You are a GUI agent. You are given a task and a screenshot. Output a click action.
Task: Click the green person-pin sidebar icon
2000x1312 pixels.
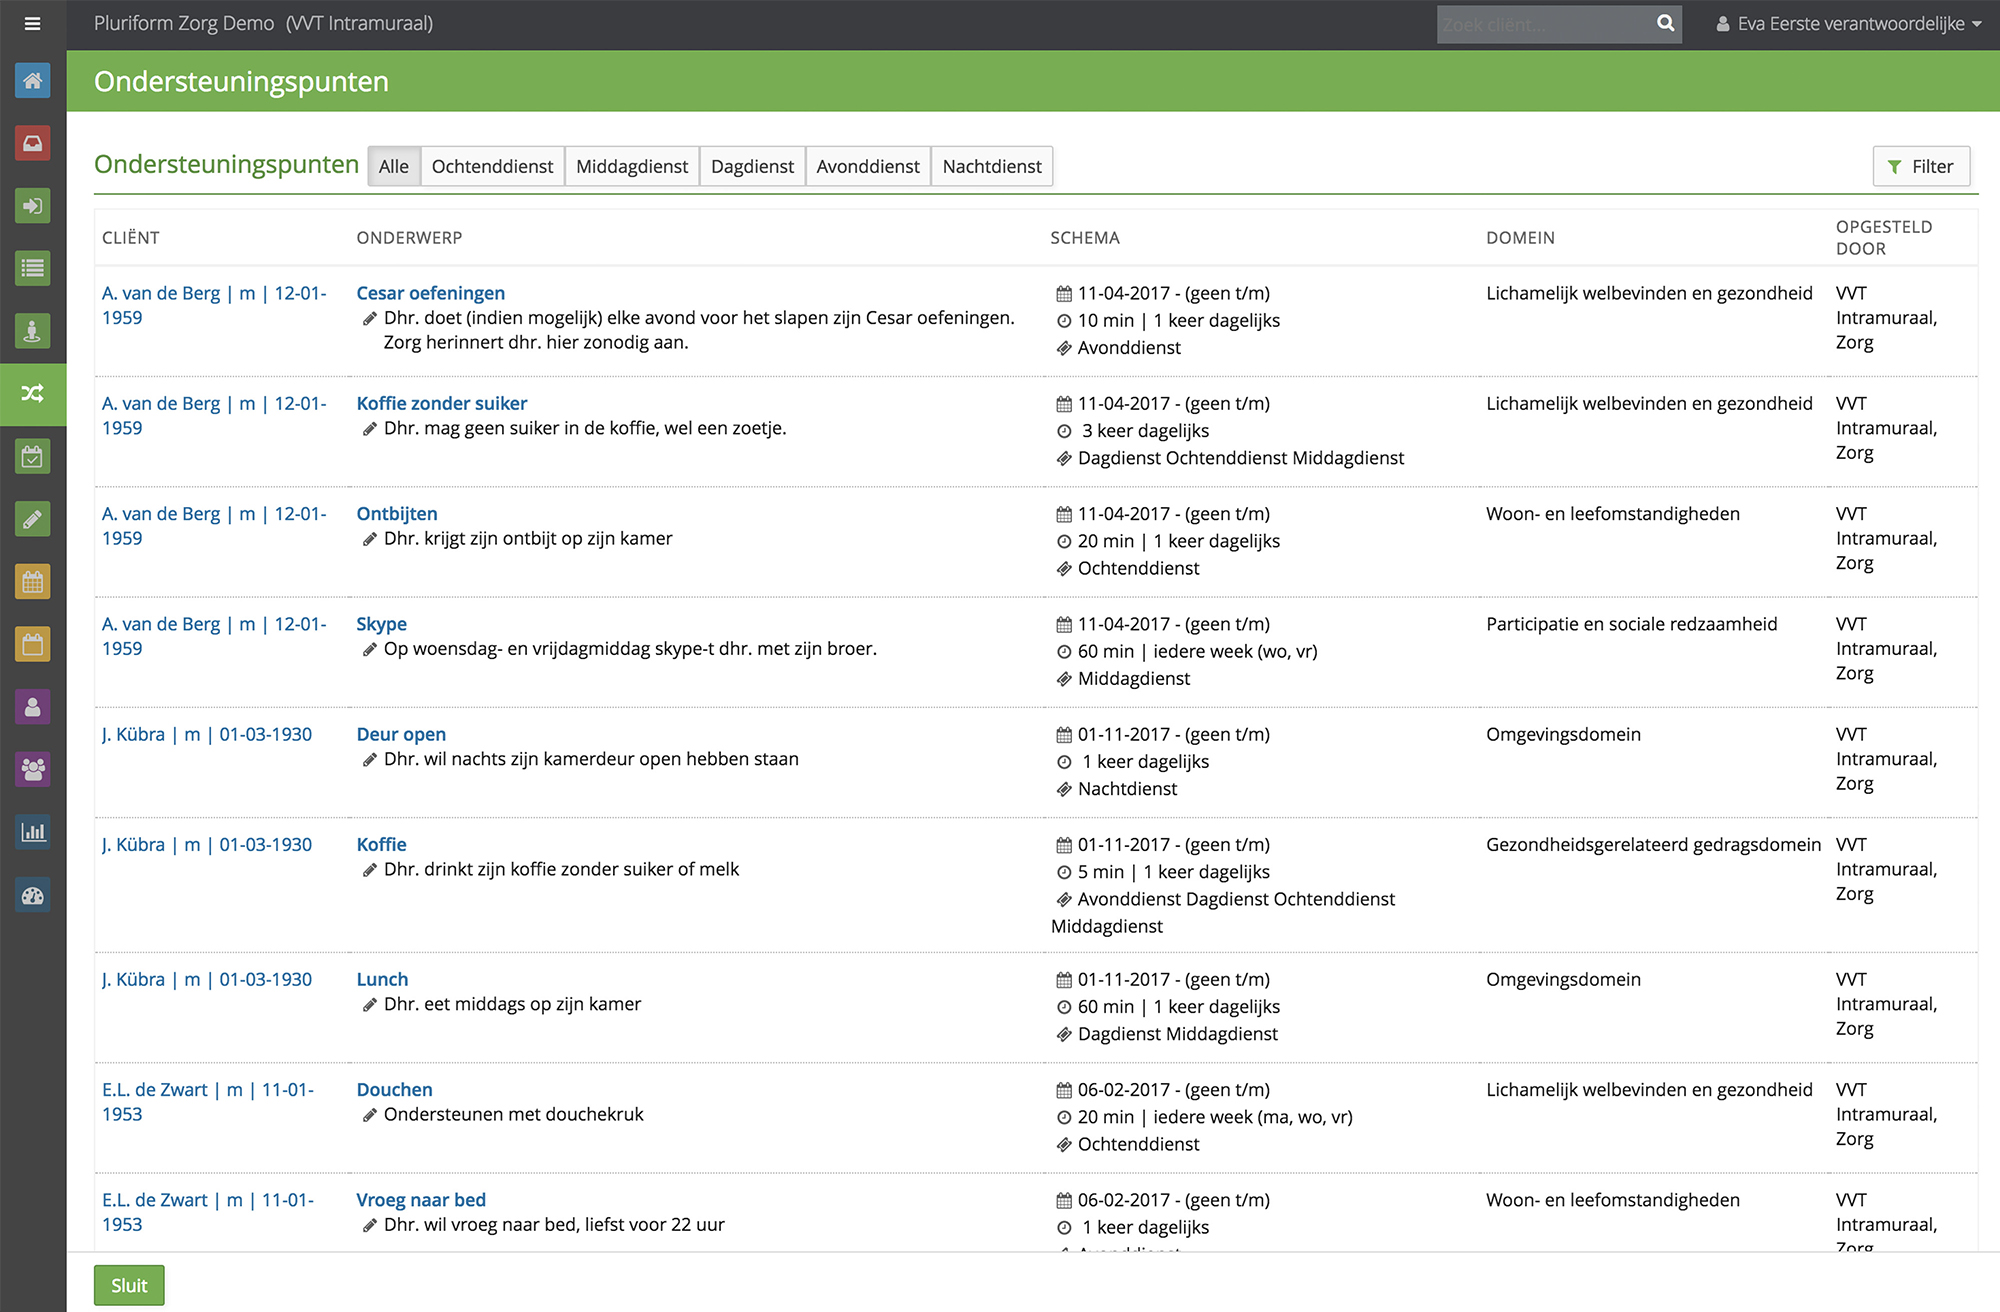click(33, 331)
